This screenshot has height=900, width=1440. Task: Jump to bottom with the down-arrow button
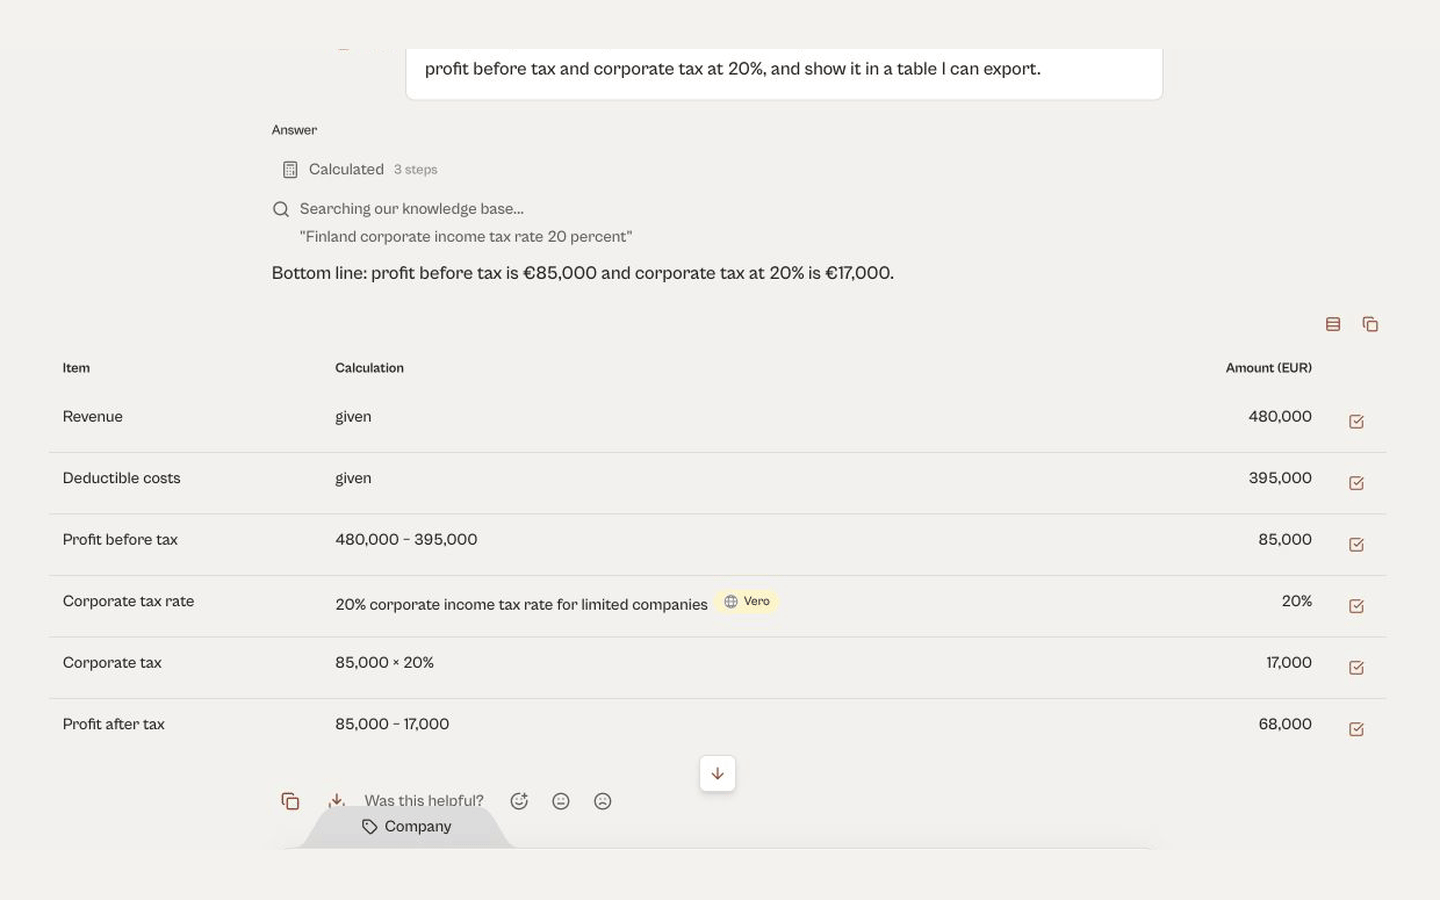(x=718, y=774)
